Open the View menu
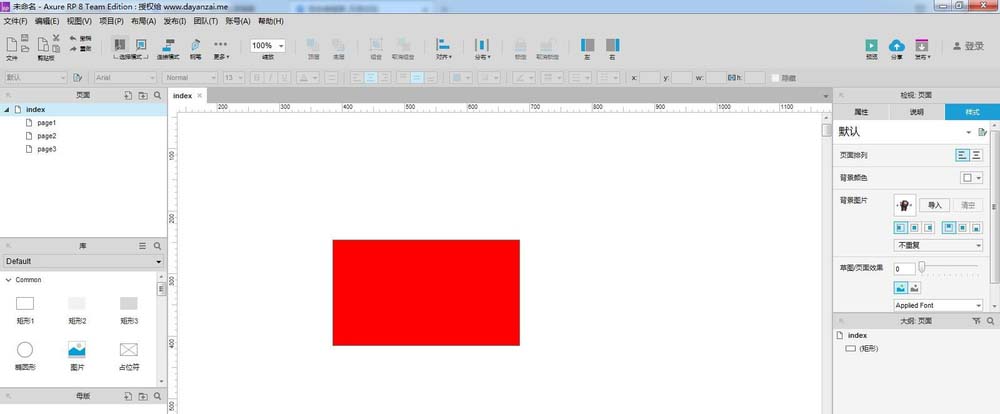 (79, 21)
